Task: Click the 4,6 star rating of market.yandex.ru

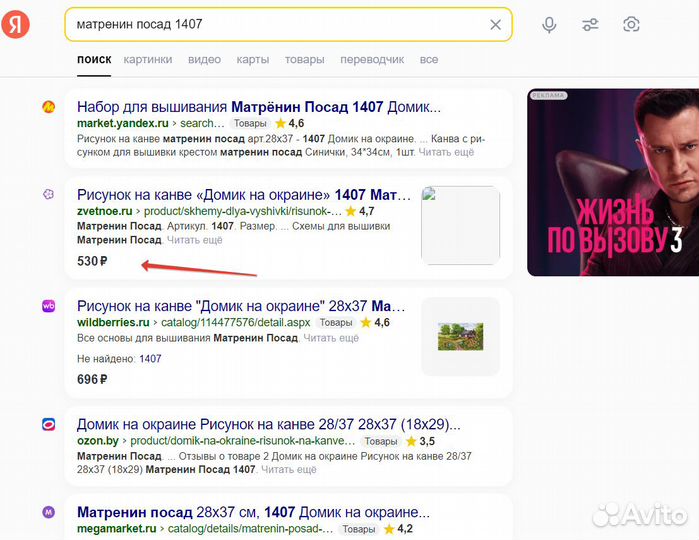Action: (x=290, y=123)
